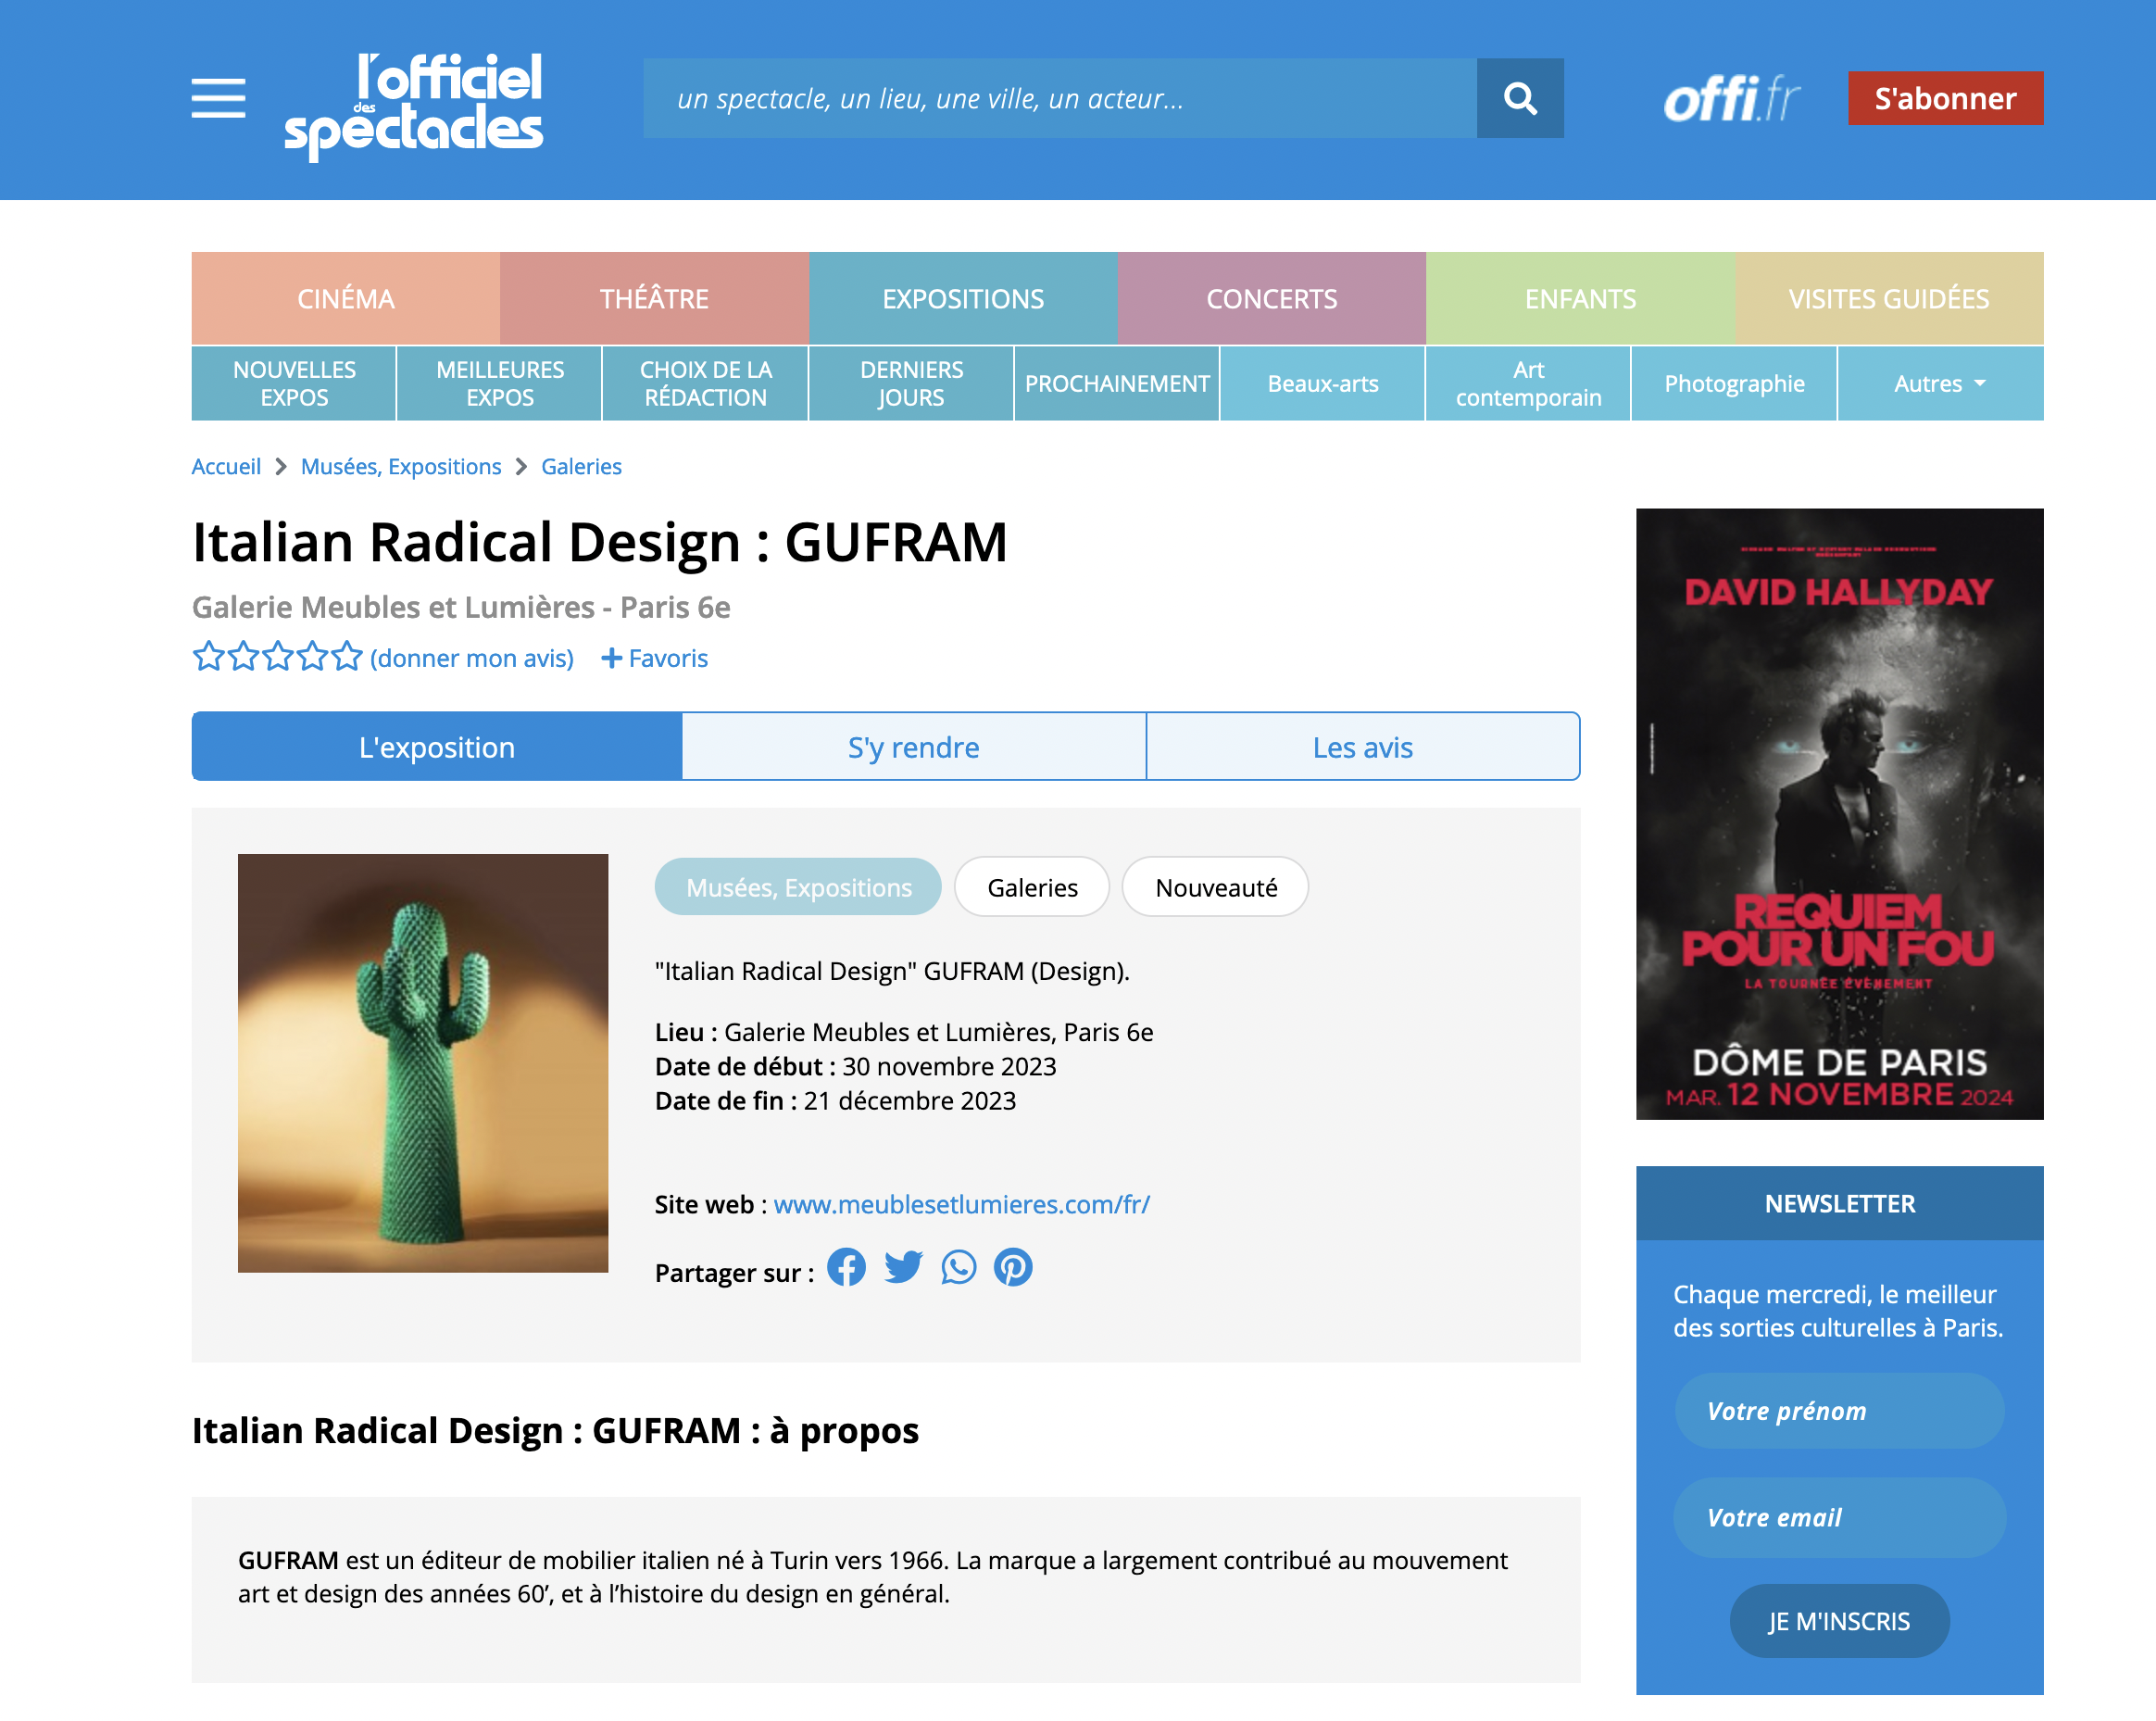Share on Pinterest icon
This screenshot has height=1721, width=2156.
tap(1013, 1268)
